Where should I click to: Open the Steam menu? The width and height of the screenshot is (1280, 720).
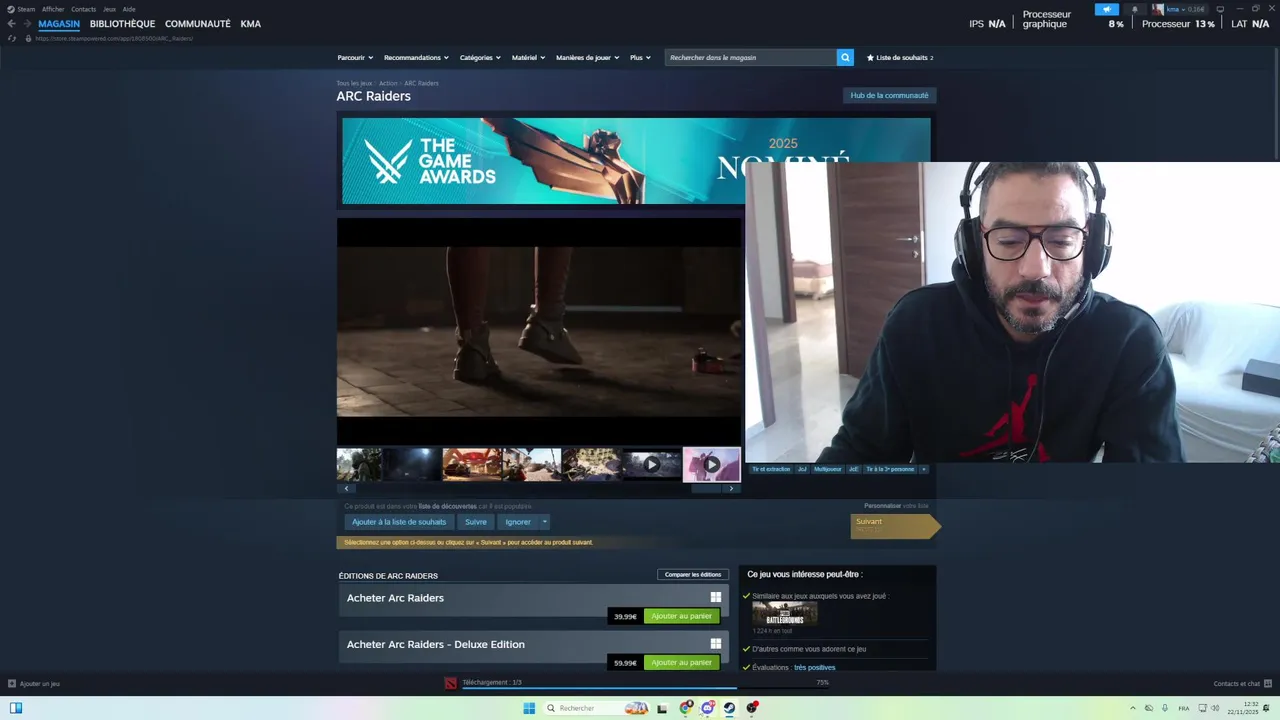(21, 9)
